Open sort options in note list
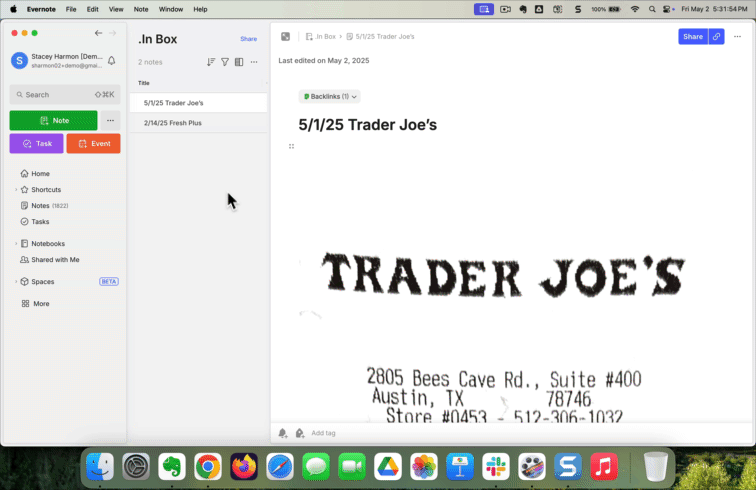 [x=211, y=62]
